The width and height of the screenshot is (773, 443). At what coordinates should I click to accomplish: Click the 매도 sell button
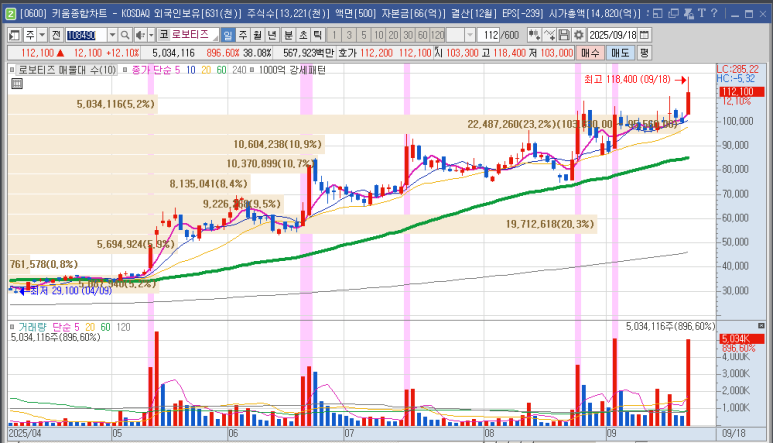[620, 53]
